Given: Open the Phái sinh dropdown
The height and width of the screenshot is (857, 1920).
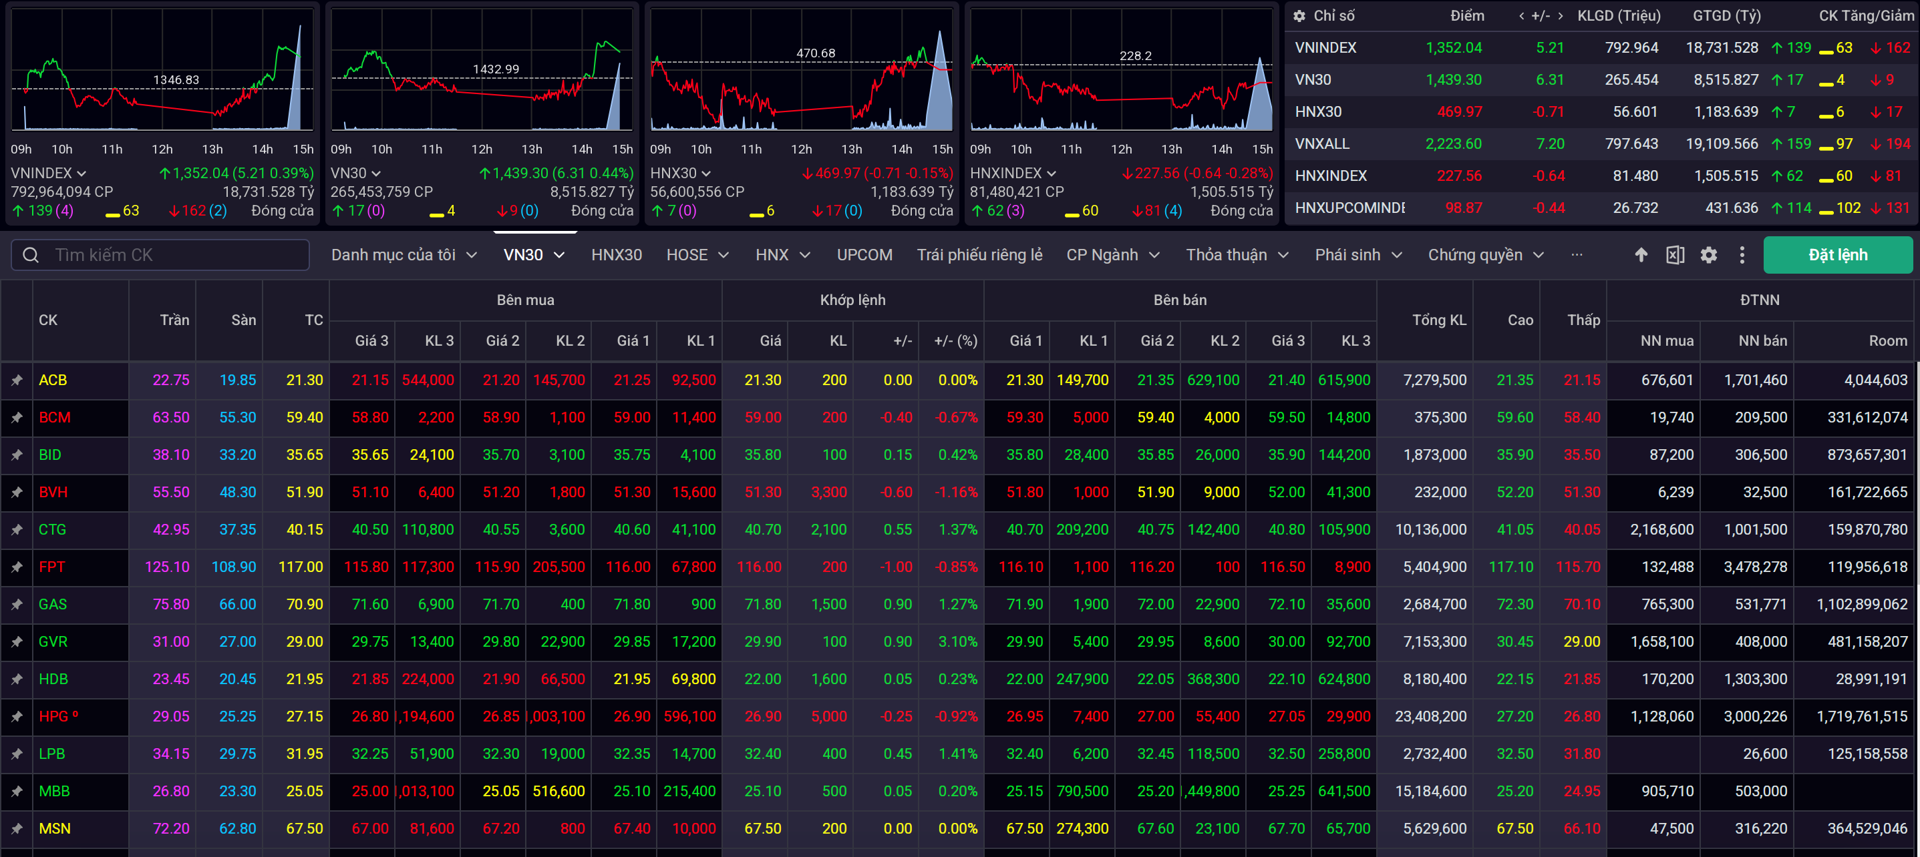Looking at the screenshot, I should click(1358, 255).
